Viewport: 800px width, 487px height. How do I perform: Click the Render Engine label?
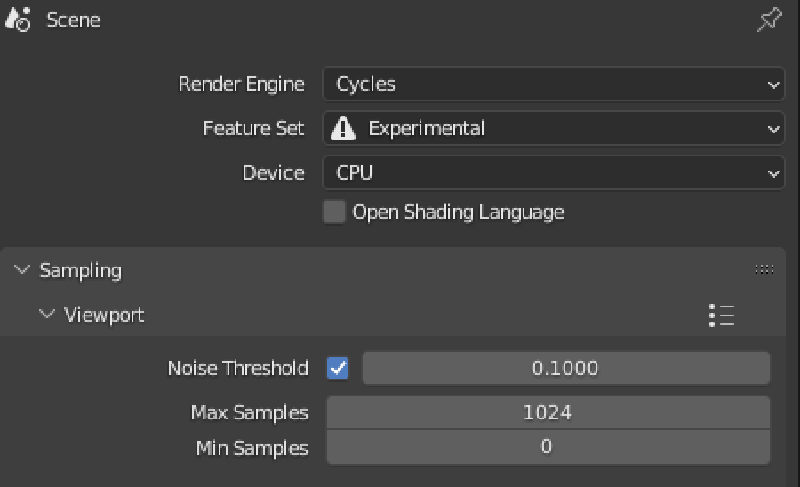pos(244,84)
